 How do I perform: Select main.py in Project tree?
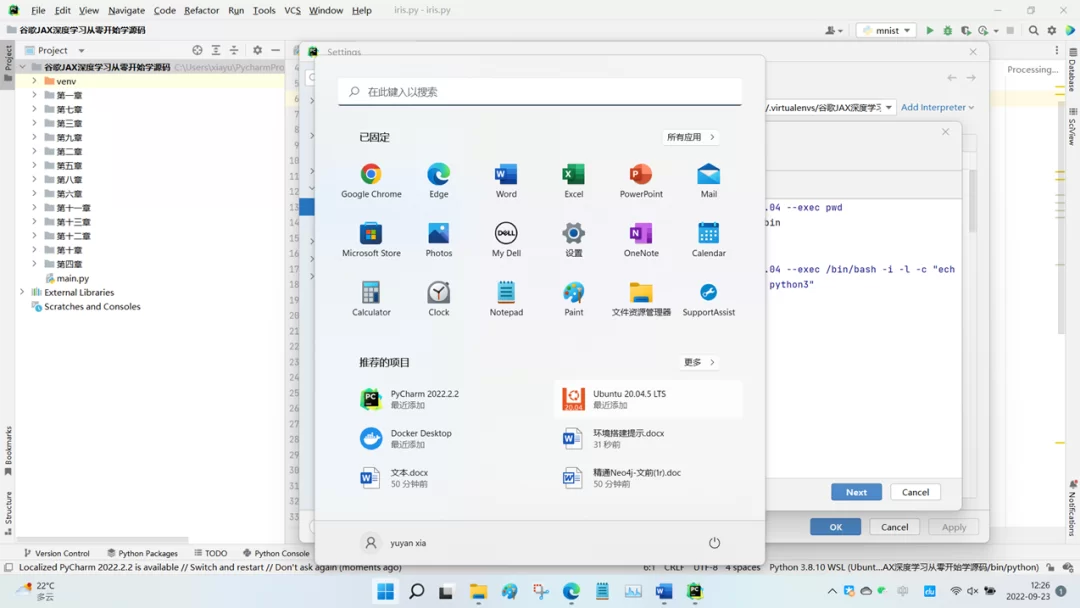point(72,278)
